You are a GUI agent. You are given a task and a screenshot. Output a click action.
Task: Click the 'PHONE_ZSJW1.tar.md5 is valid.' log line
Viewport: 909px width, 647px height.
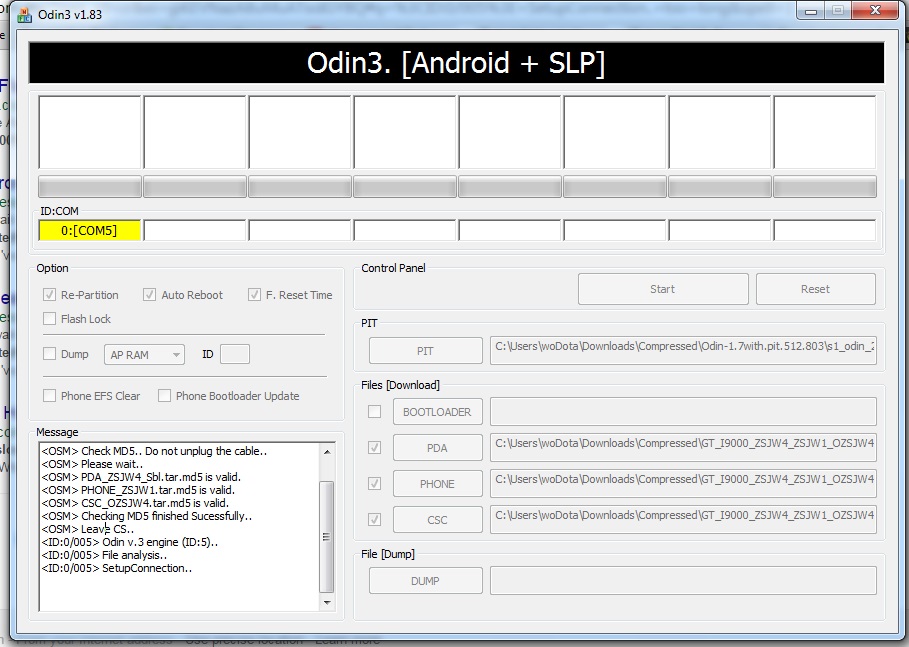(138, 490)
